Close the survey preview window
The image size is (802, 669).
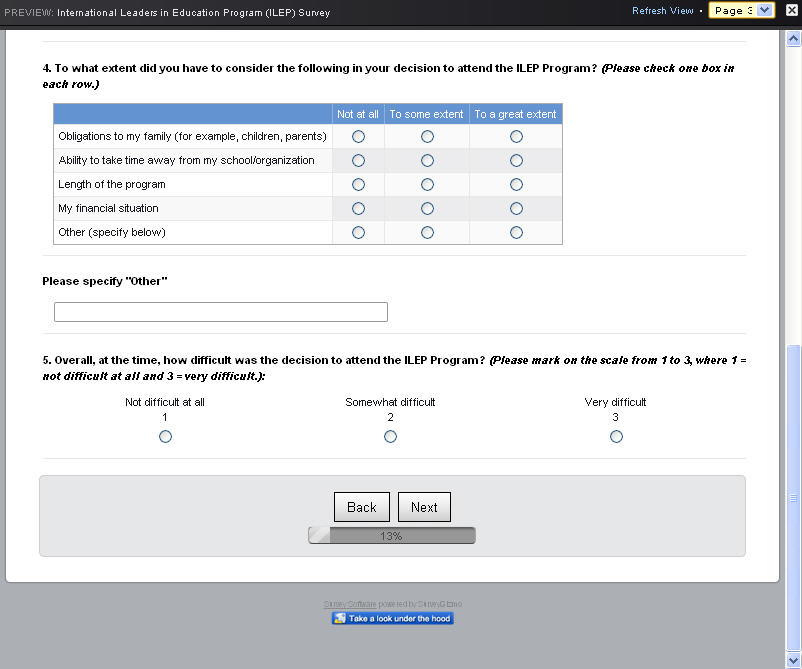[x=791, y=10]
